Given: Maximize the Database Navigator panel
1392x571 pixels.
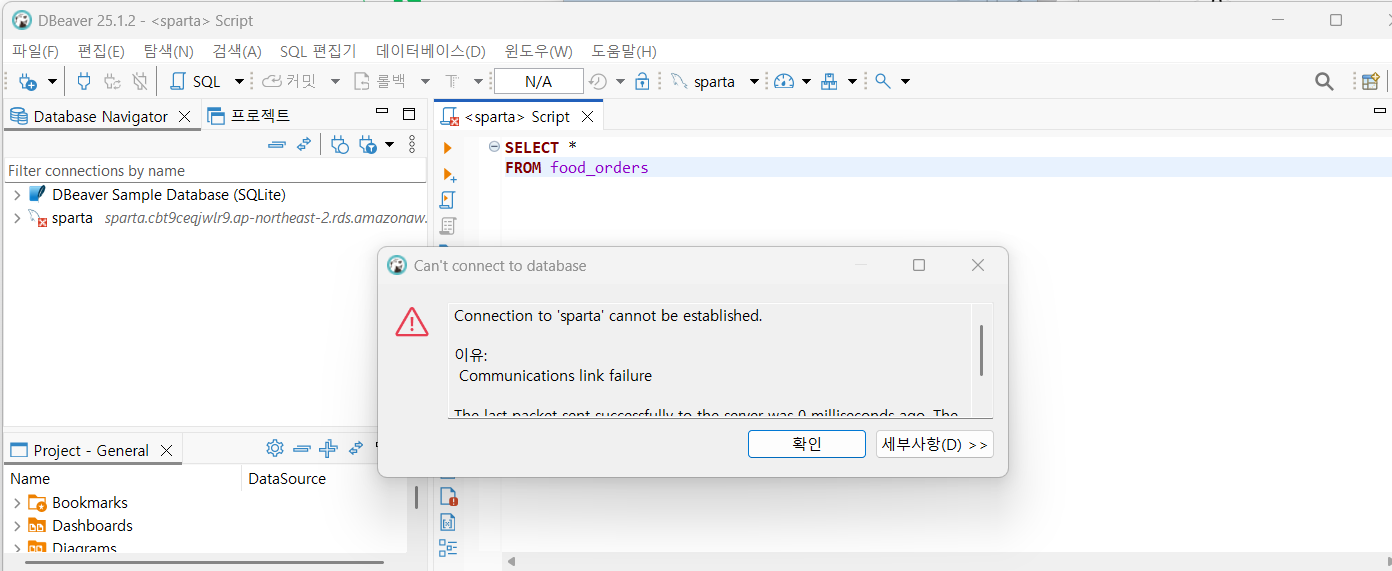Looking at the screenshot, I should (x=408, y=114).
